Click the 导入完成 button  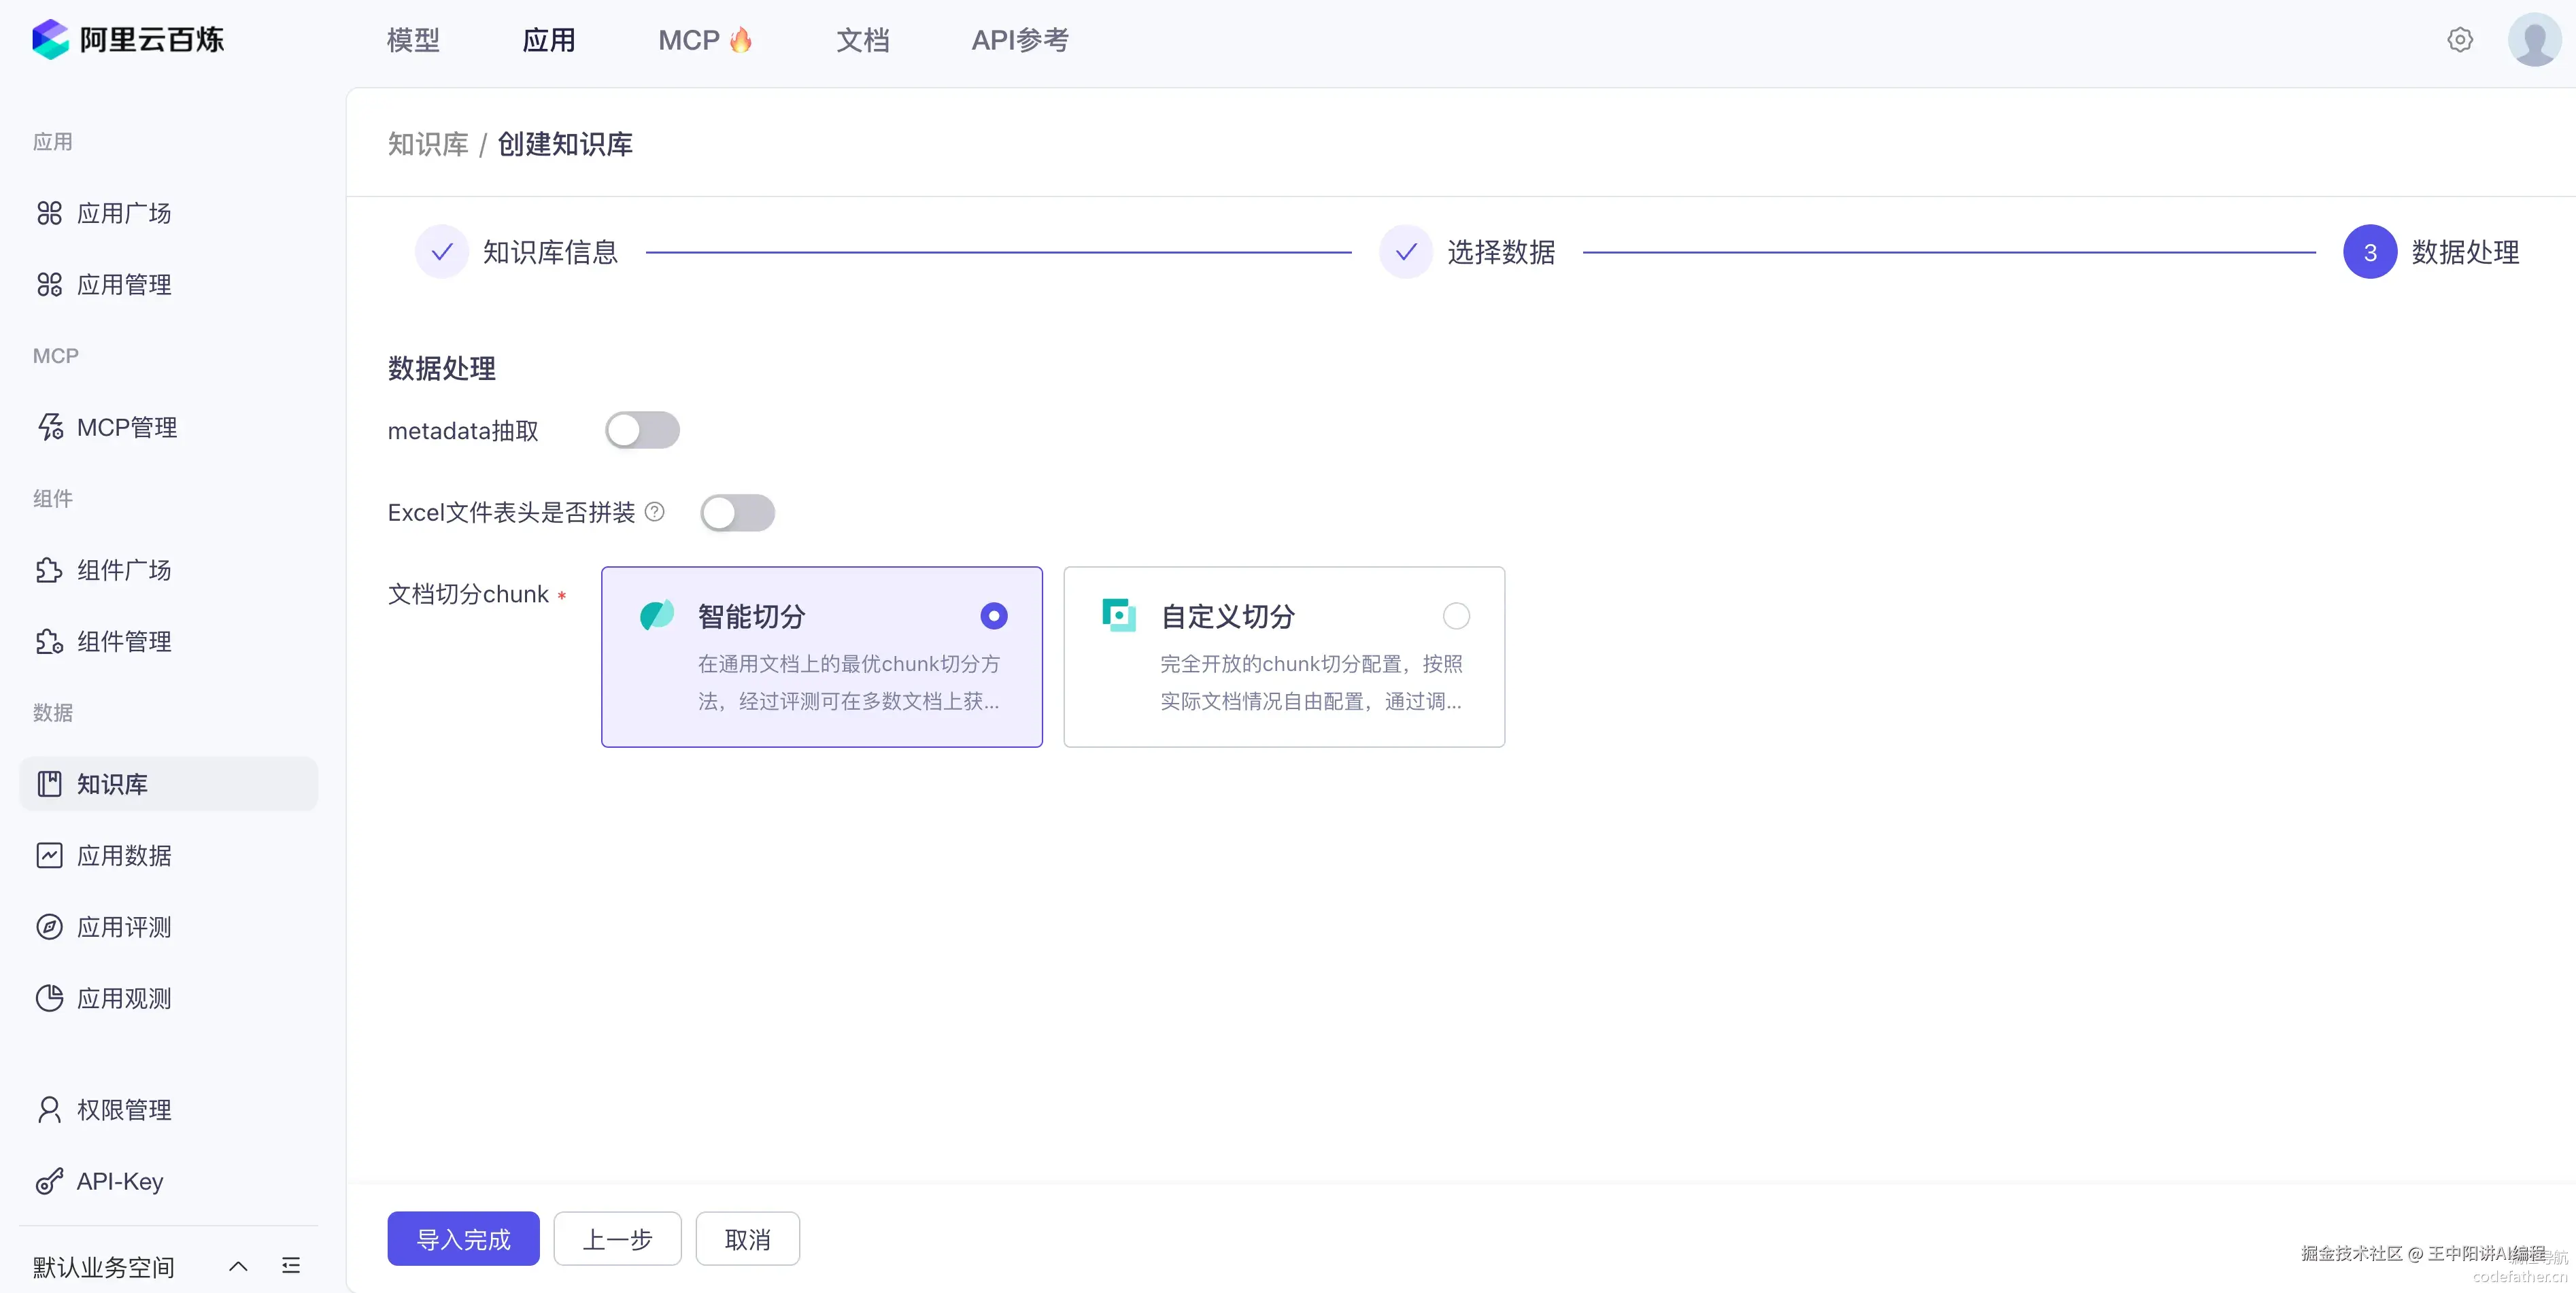[x=463, y=1239]
